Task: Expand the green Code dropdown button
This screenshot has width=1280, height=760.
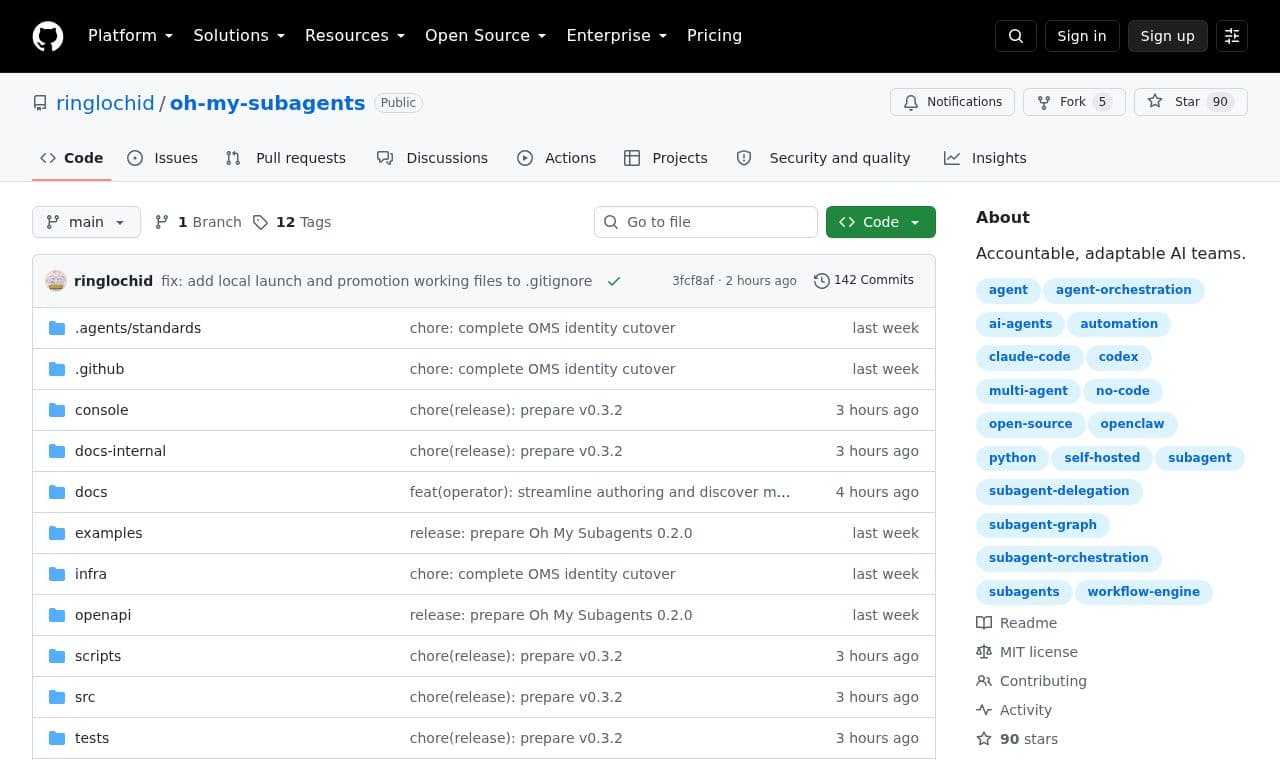Action: click(881, 222)
